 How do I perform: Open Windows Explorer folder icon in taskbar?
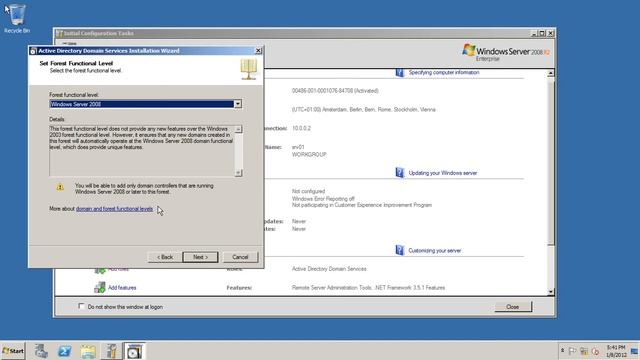[x=88, y=351]
